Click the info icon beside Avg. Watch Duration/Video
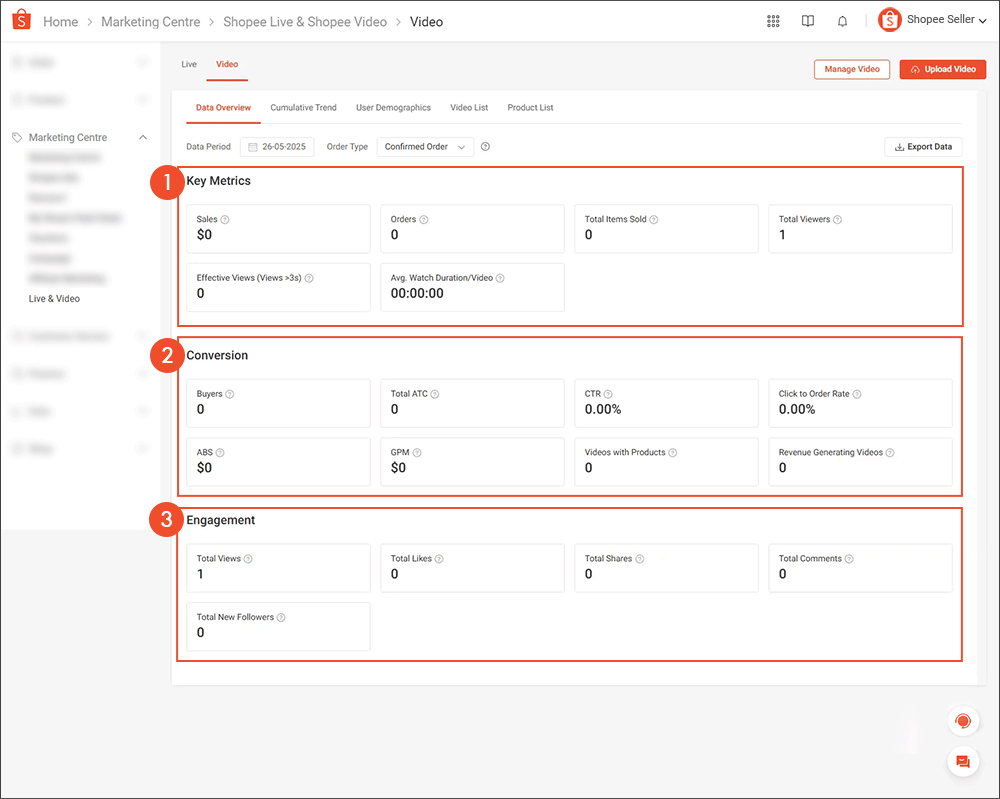This screenshot has height=799, width=1000. point(501,278)
